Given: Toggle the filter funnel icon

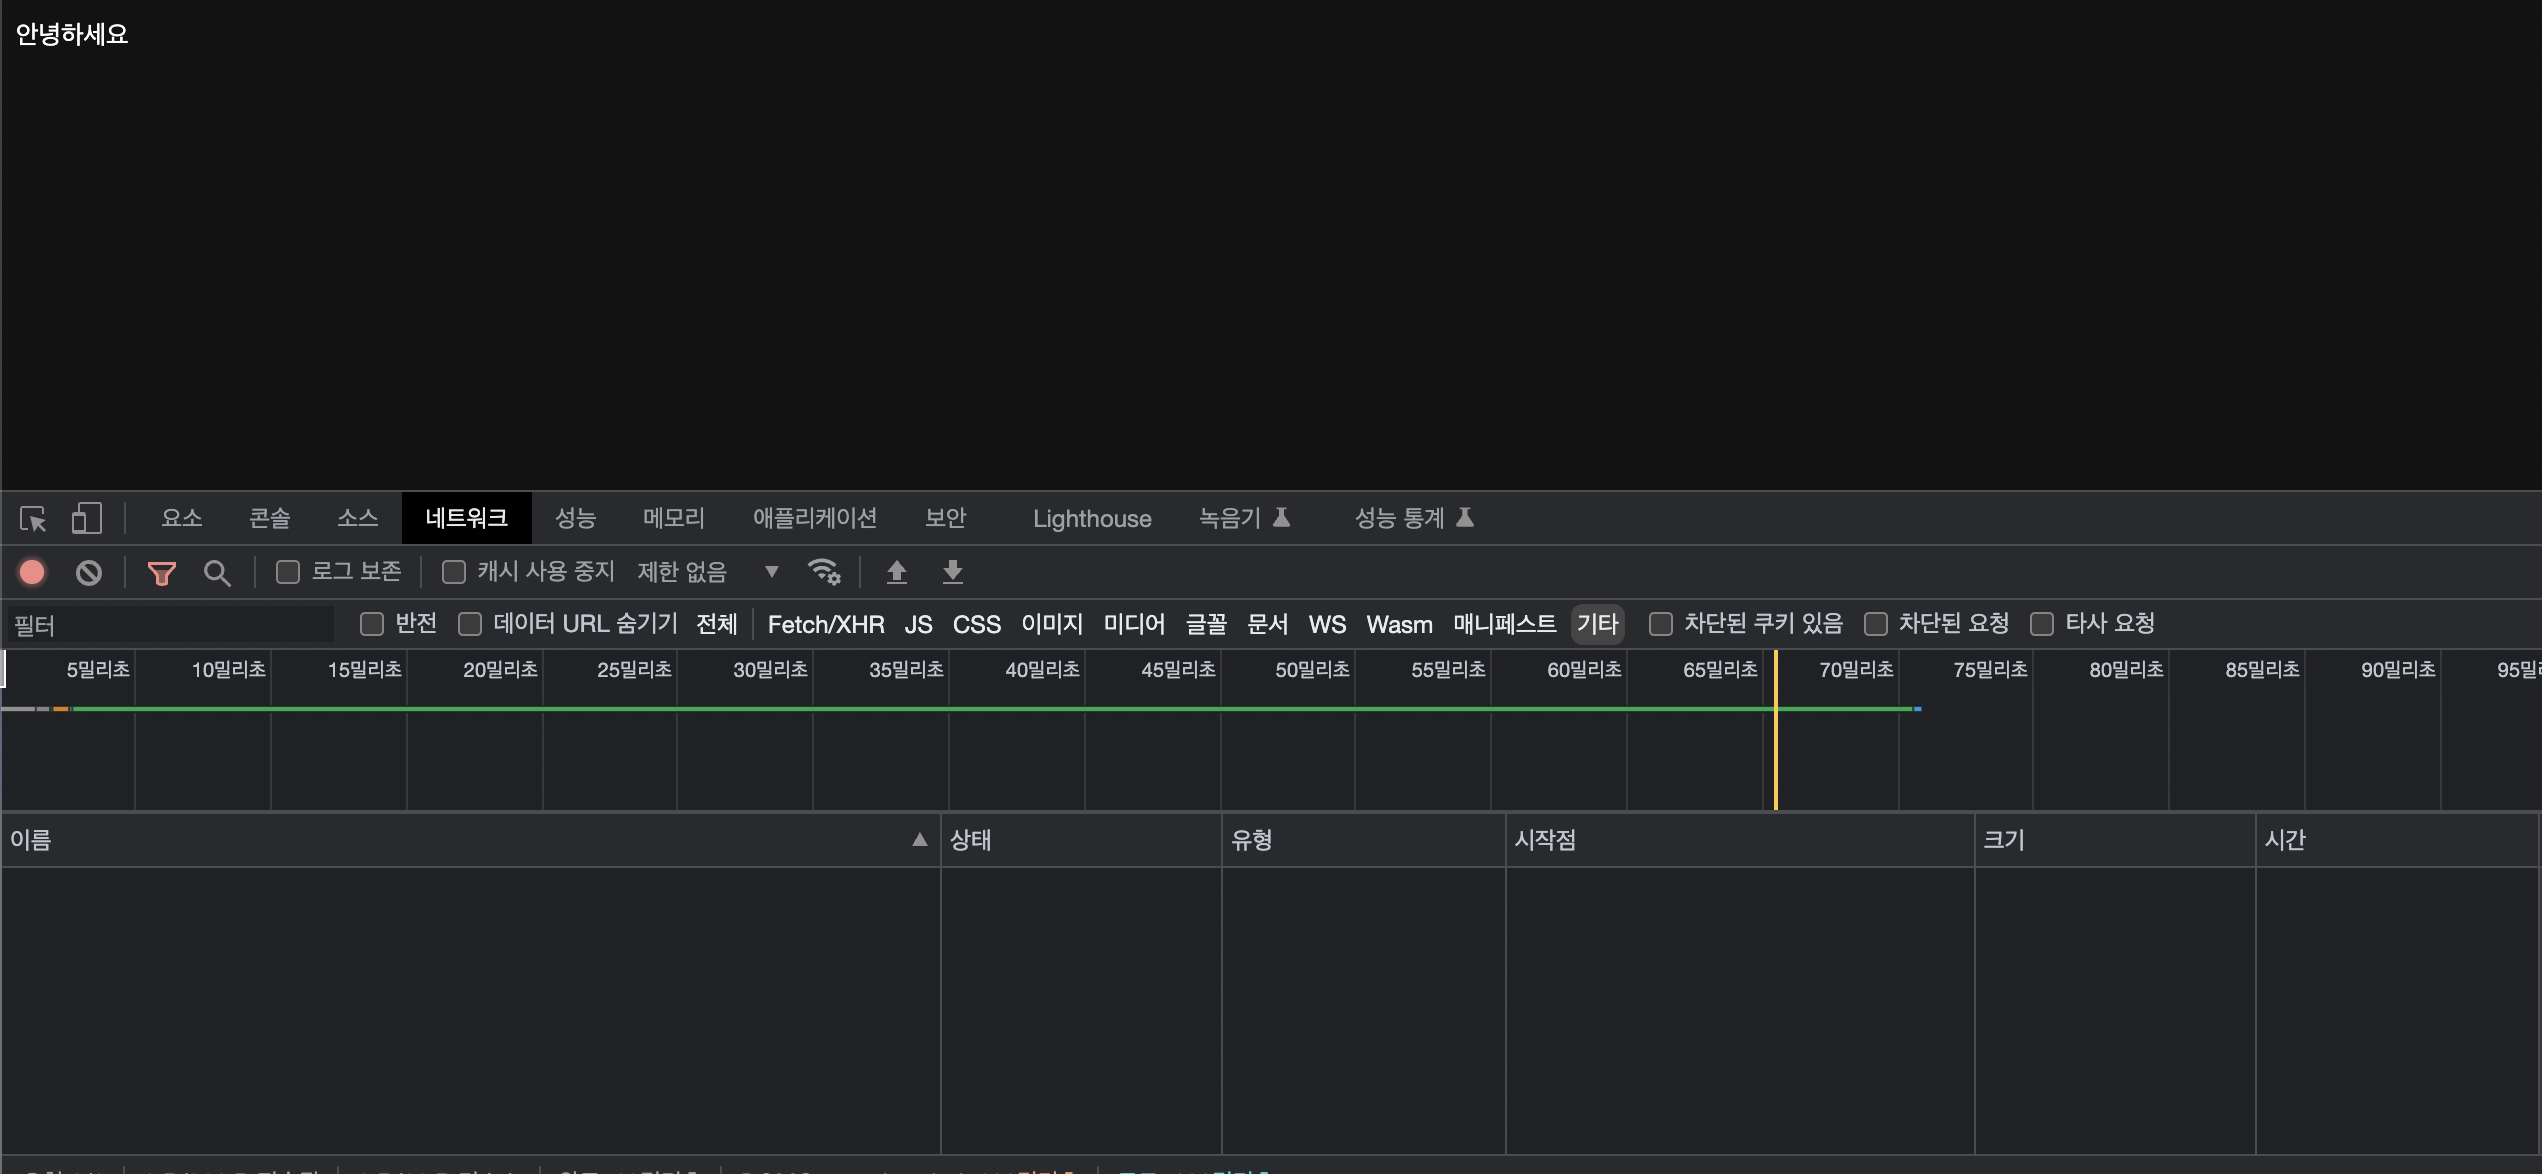Looking at the screenshot, I should click(x=161, y=573).
